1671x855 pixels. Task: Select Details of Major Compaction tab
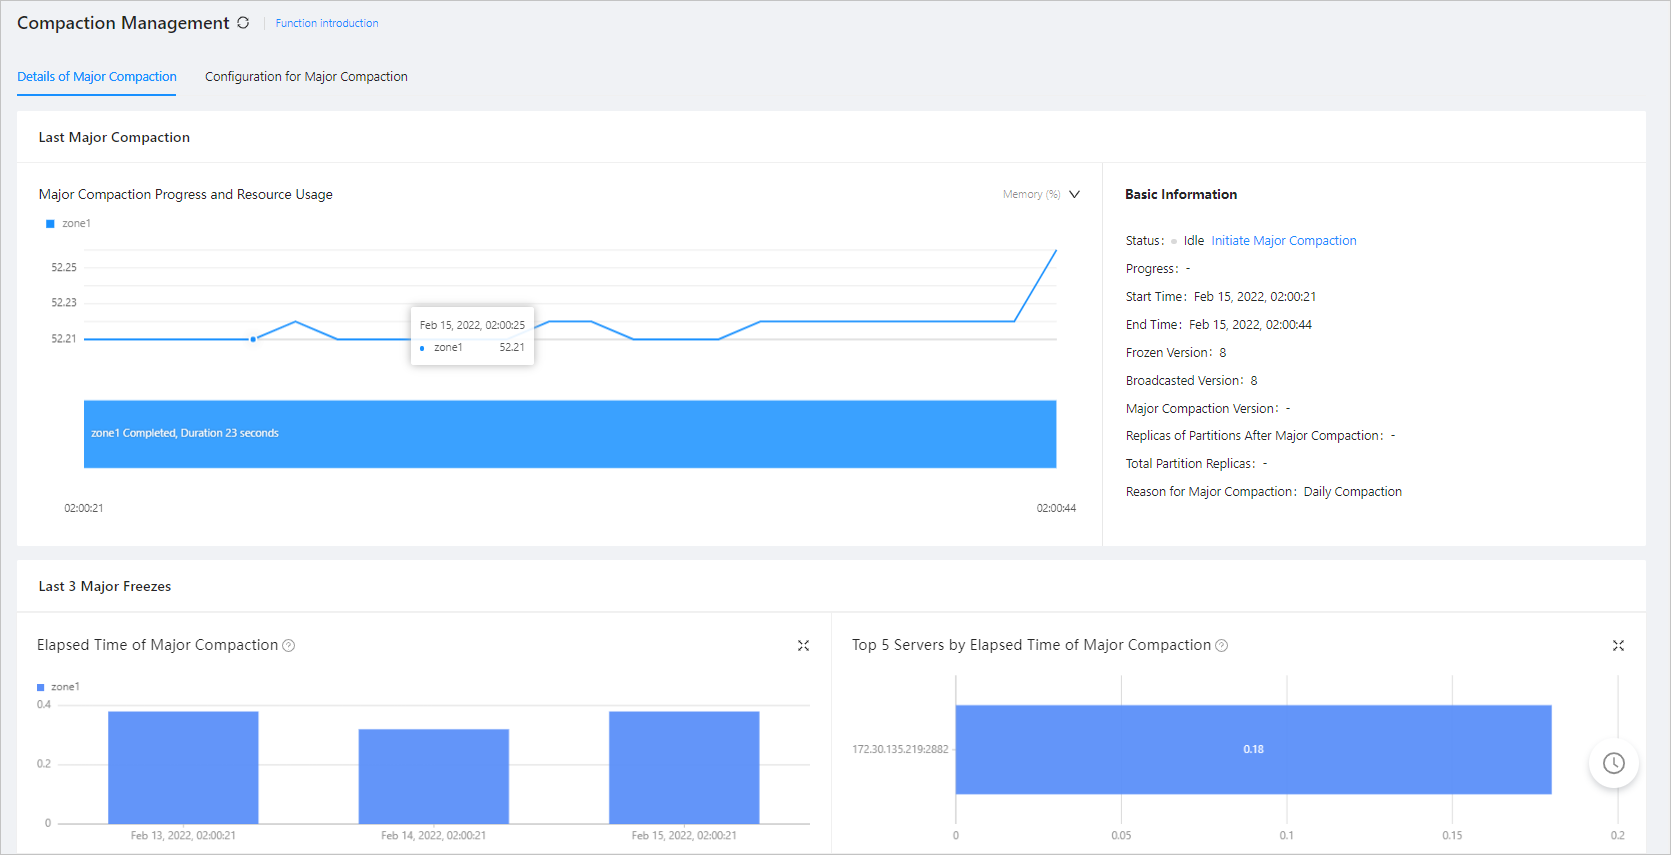click(97, 77)
